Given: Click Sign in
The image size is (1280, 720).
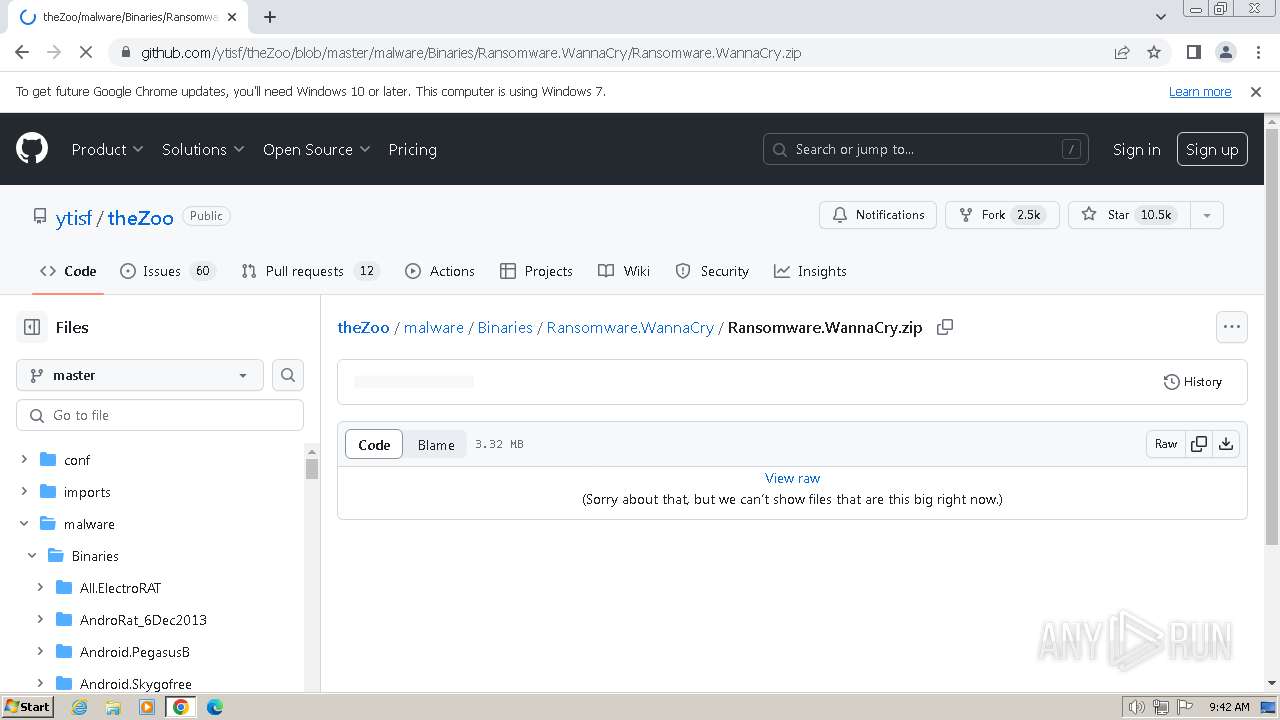Looking at the screenshot, I should pos(1136,149).
